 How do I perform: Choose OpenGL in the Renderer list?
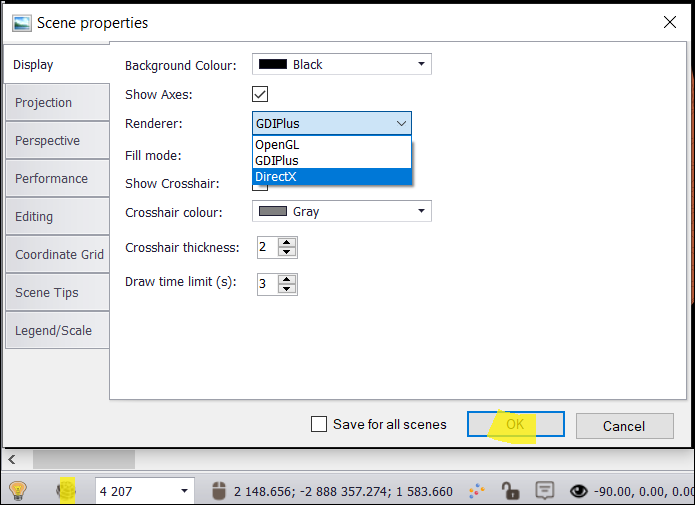pos(331,145)
